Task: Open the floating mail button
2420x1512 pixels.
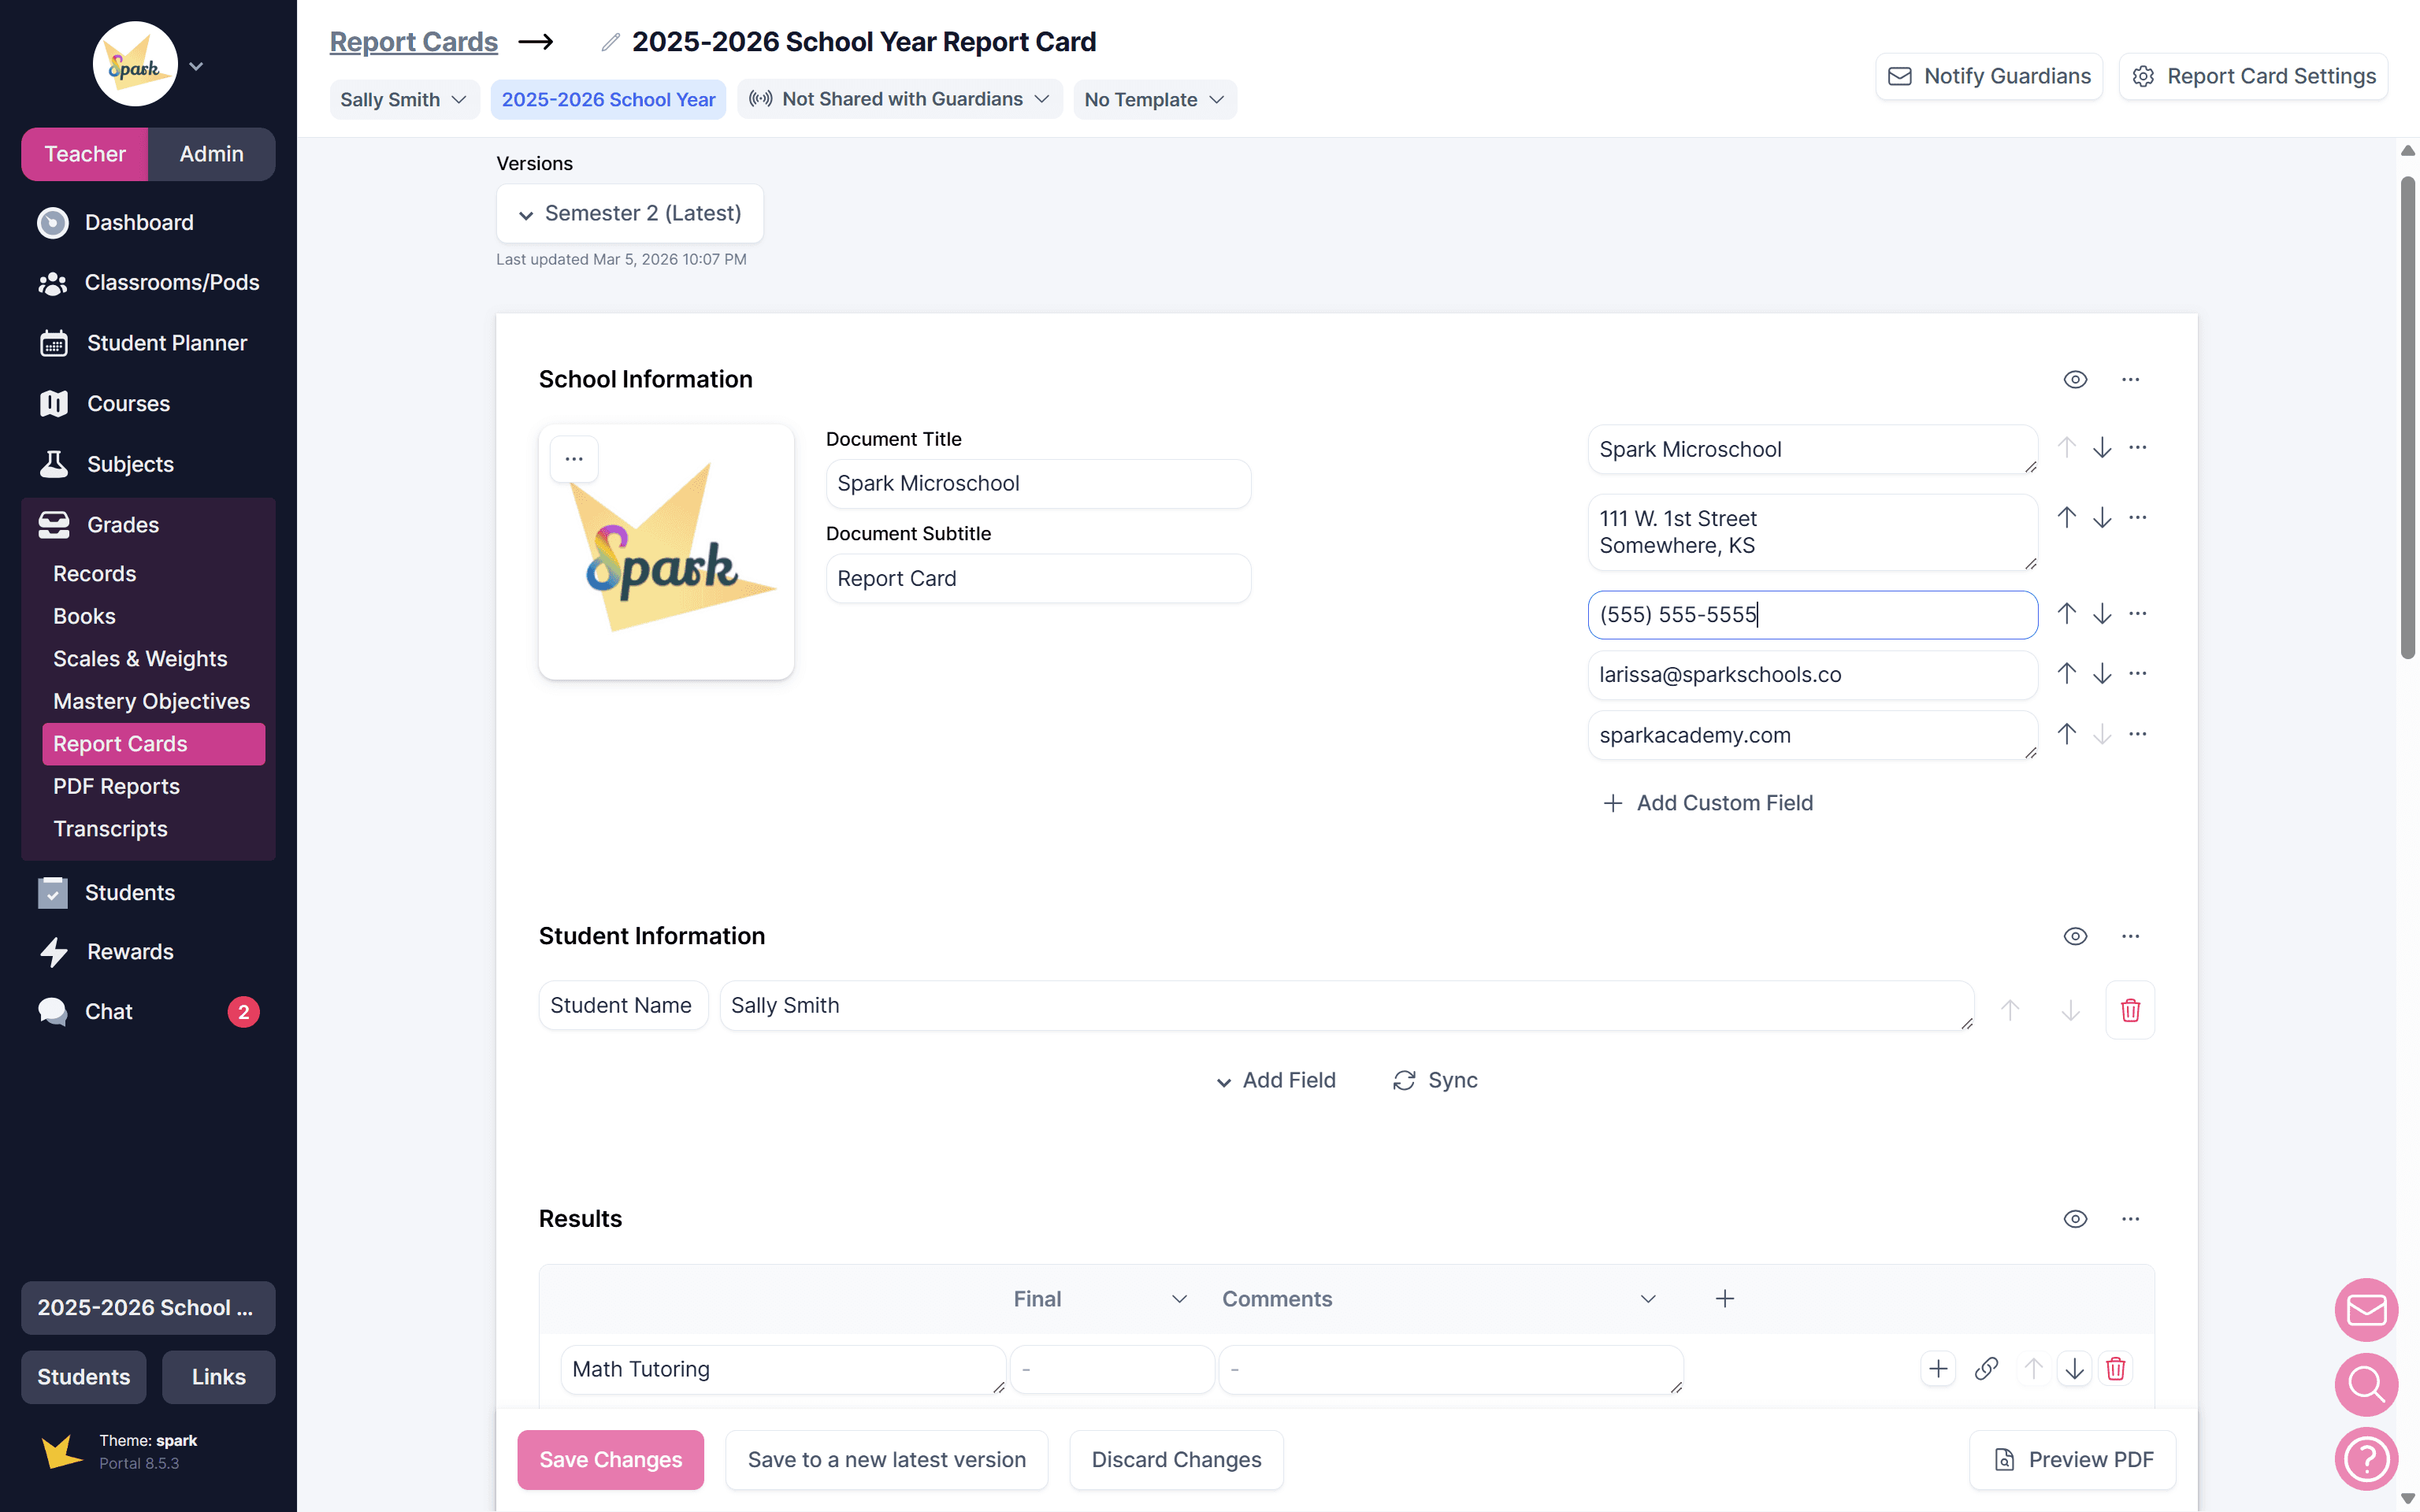Action: pos(2366,1309)
